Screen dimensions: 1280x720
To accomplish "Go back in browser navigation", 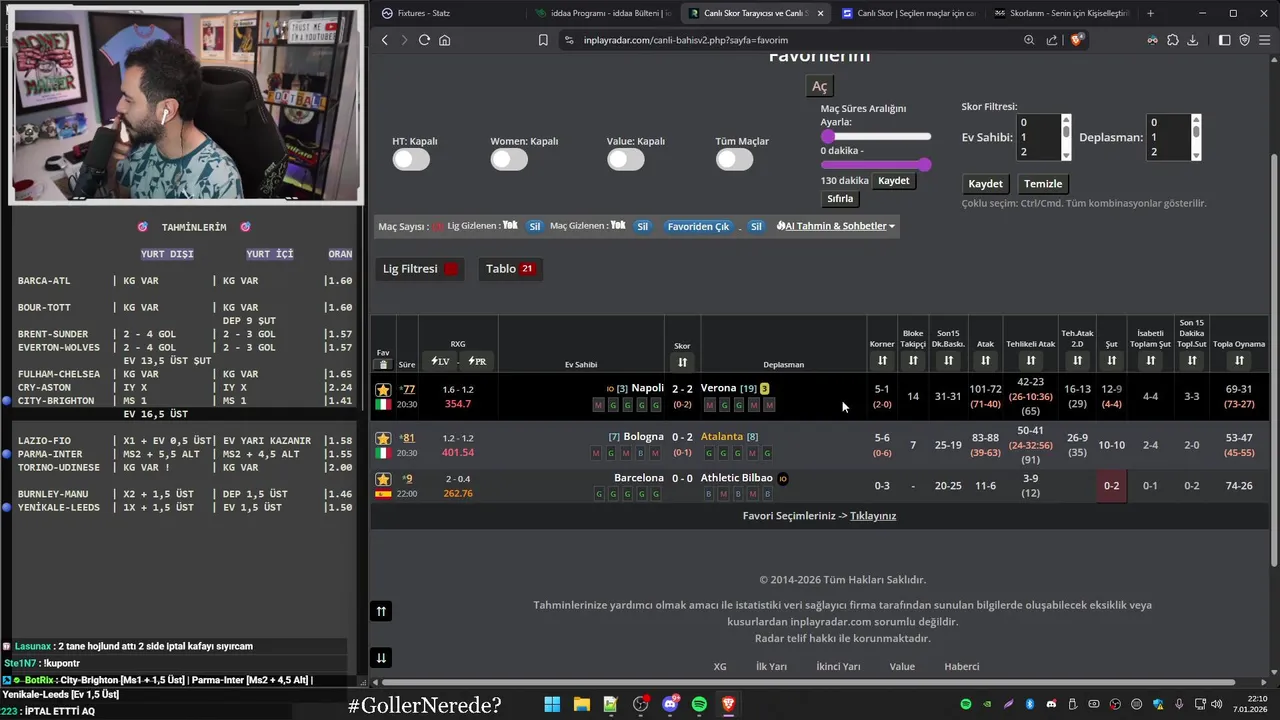I will point(385,40).
